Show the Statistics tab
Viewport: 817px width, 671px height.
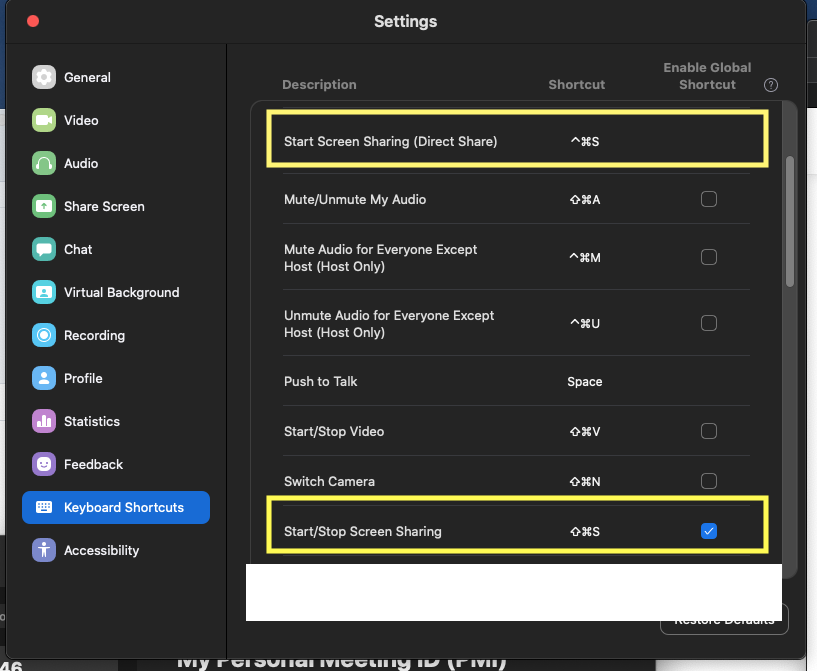click(x=116, y=421)
